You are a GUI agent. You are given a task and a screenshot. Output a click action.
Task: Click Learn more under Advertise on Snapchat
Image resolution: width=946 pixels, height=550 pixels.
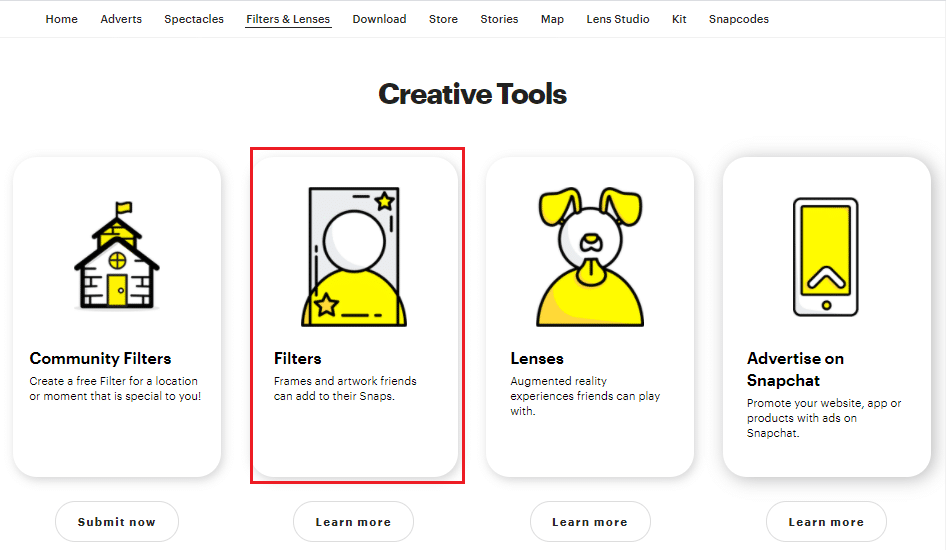coord(827,522)
